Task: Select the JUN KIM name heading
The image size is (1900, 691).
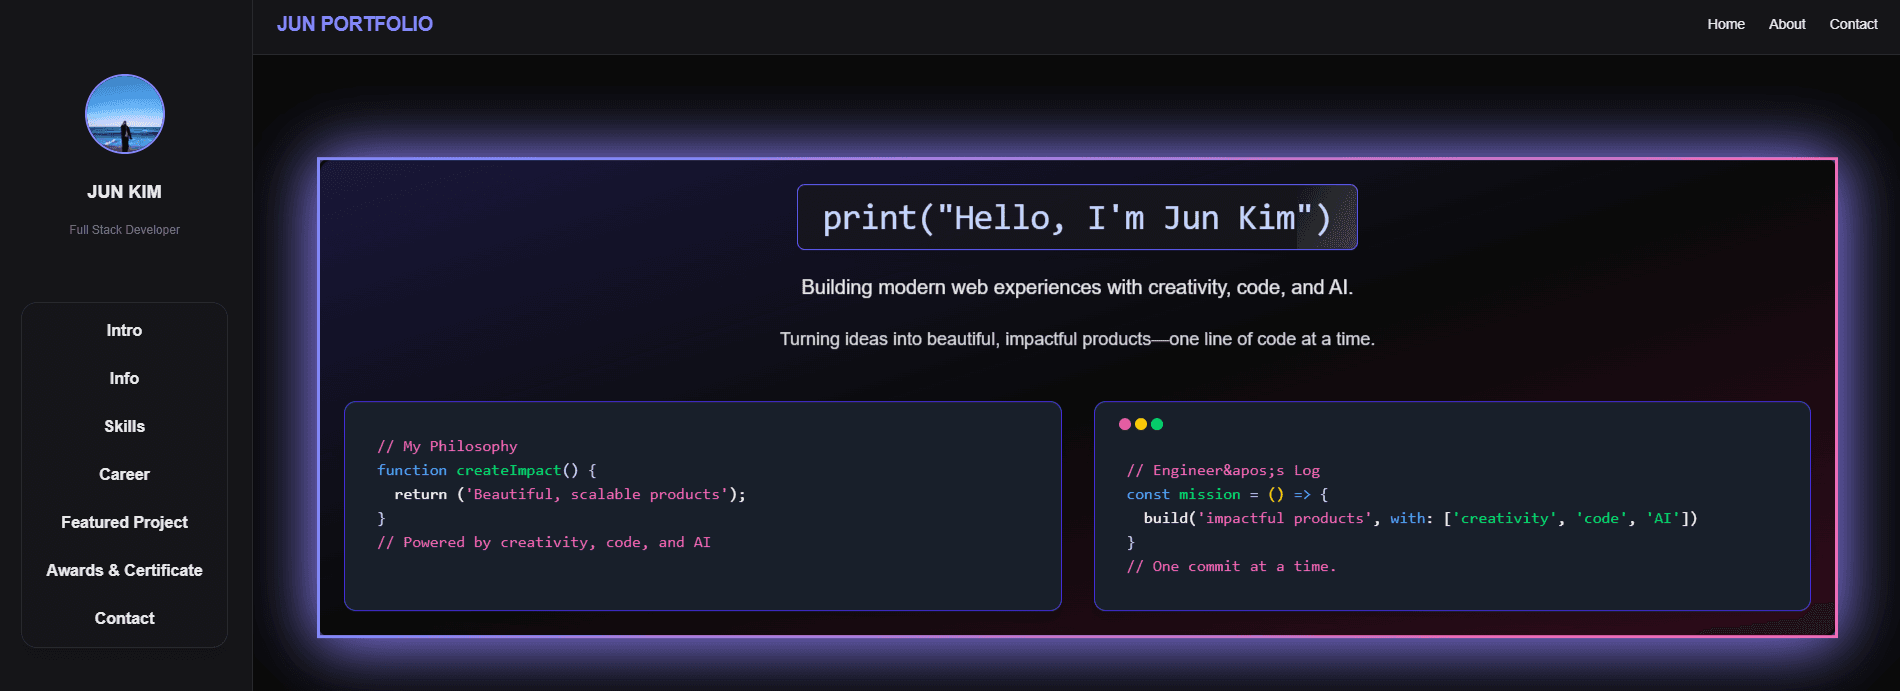Action: (x=124, y=192)
